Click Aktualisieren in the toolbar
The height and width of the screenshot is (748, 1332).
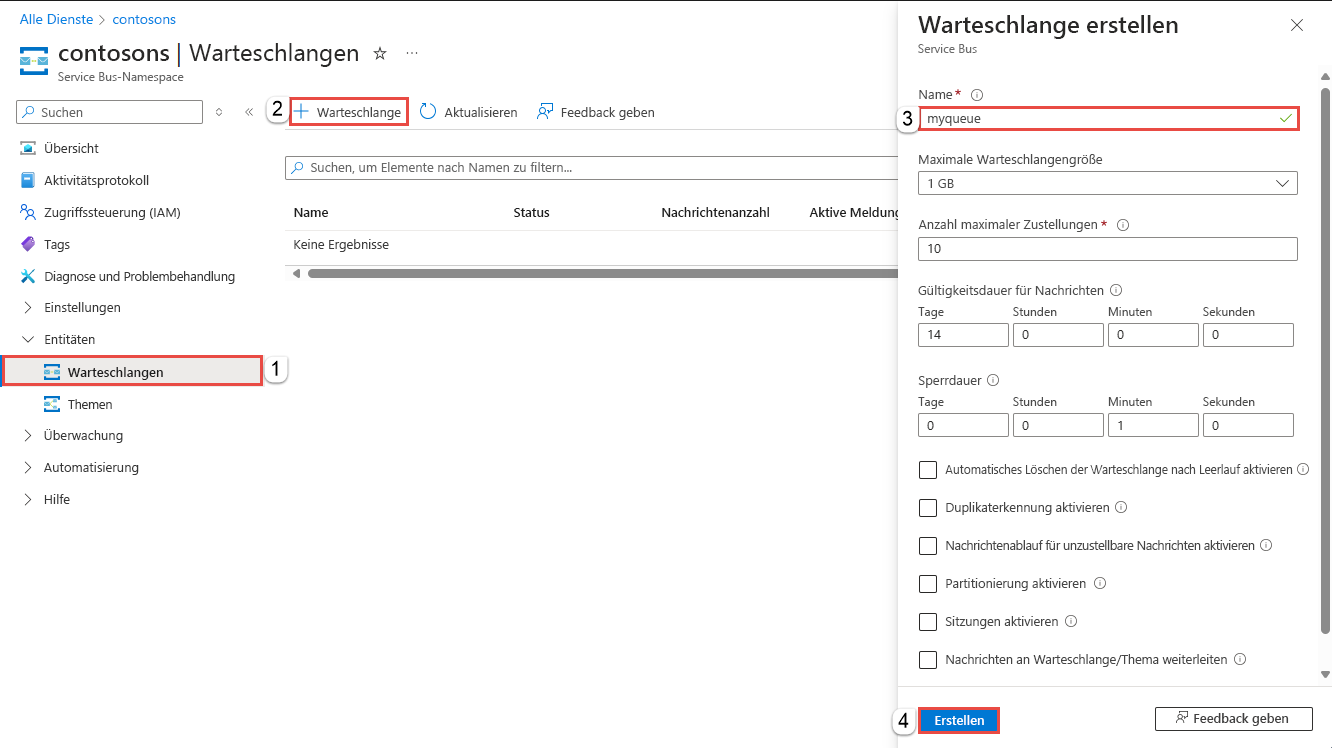coord(468,112)
